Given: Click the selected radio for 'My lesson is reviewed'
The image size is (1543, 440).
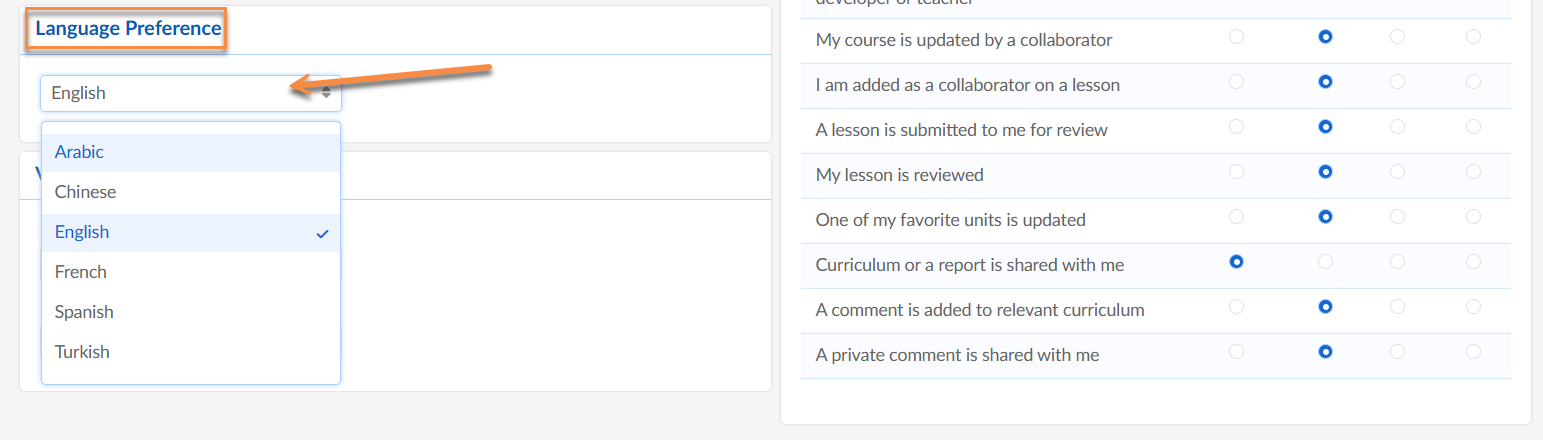Looking at the screenshot, I should point(1326,172).
